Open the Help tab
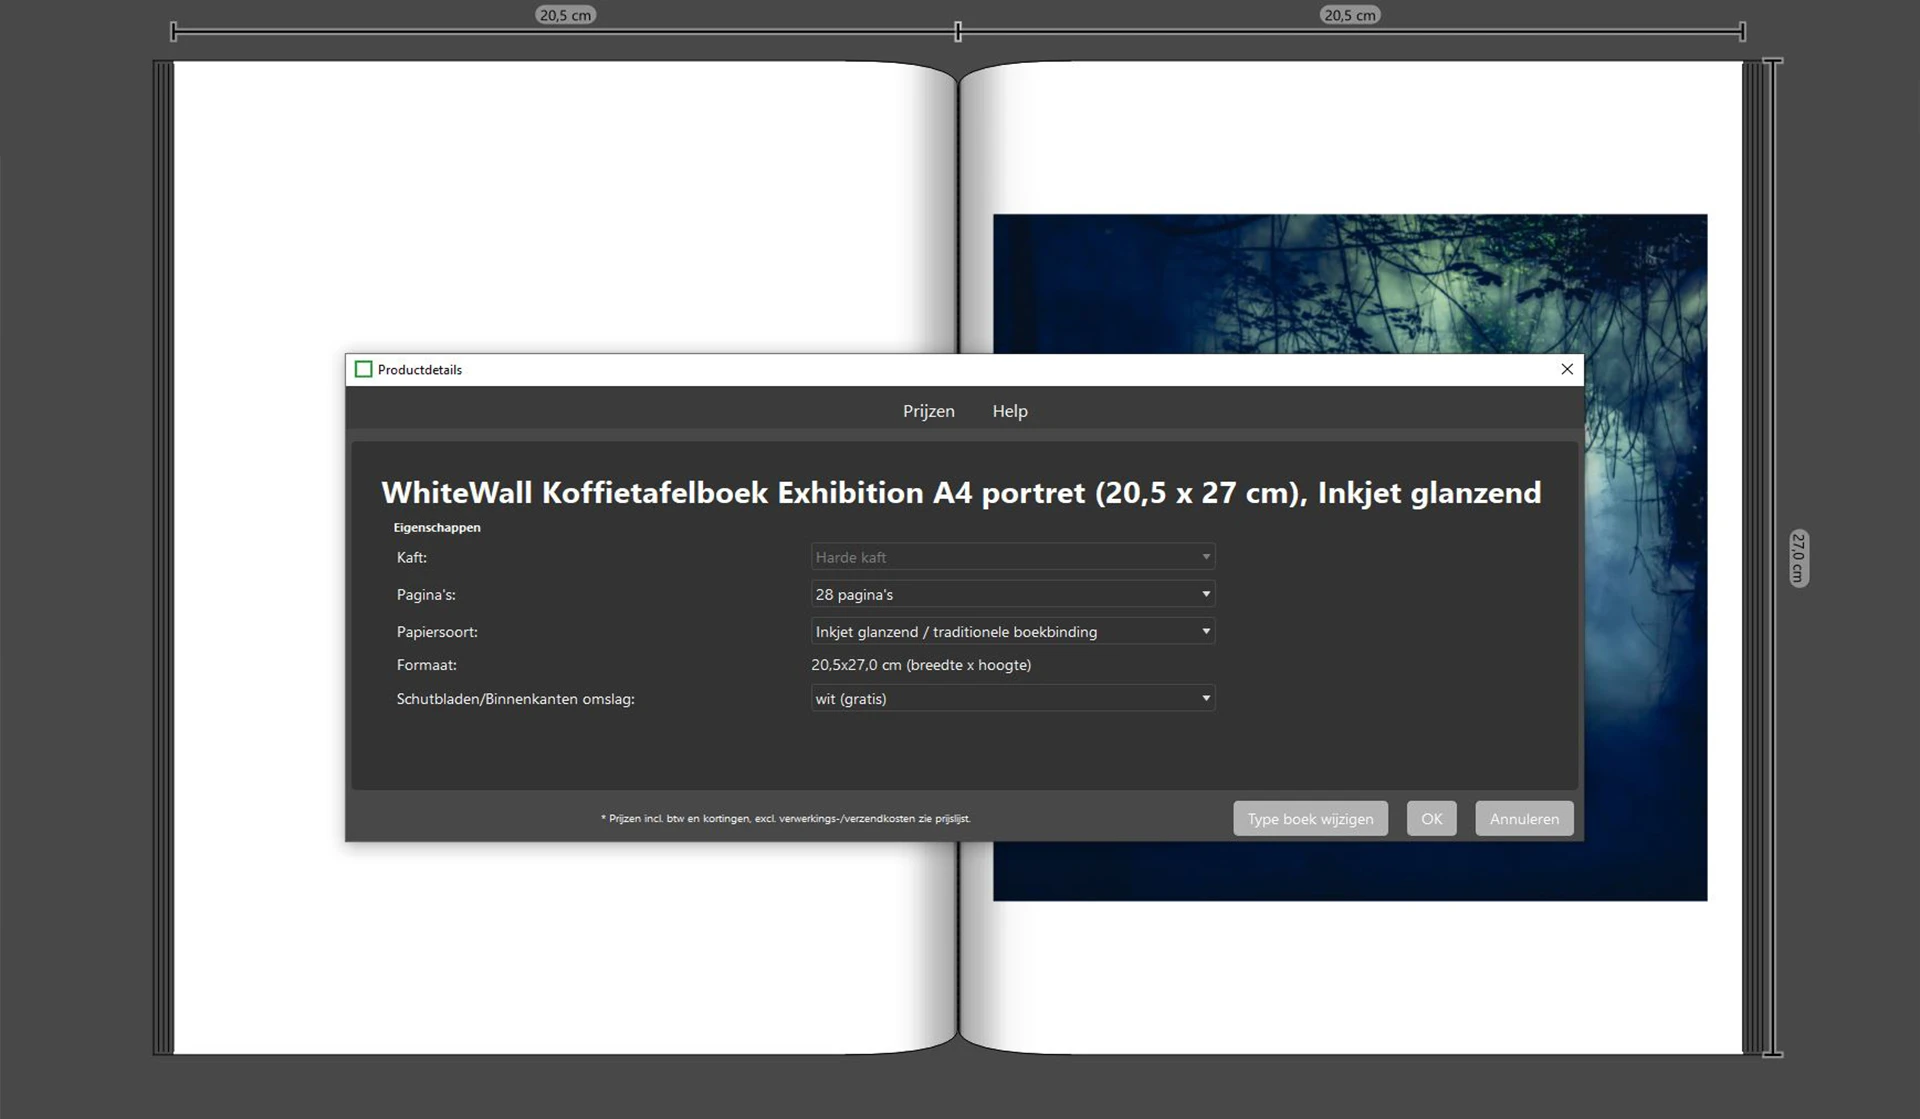Screen dimensions: 1920x1119 1009,411
